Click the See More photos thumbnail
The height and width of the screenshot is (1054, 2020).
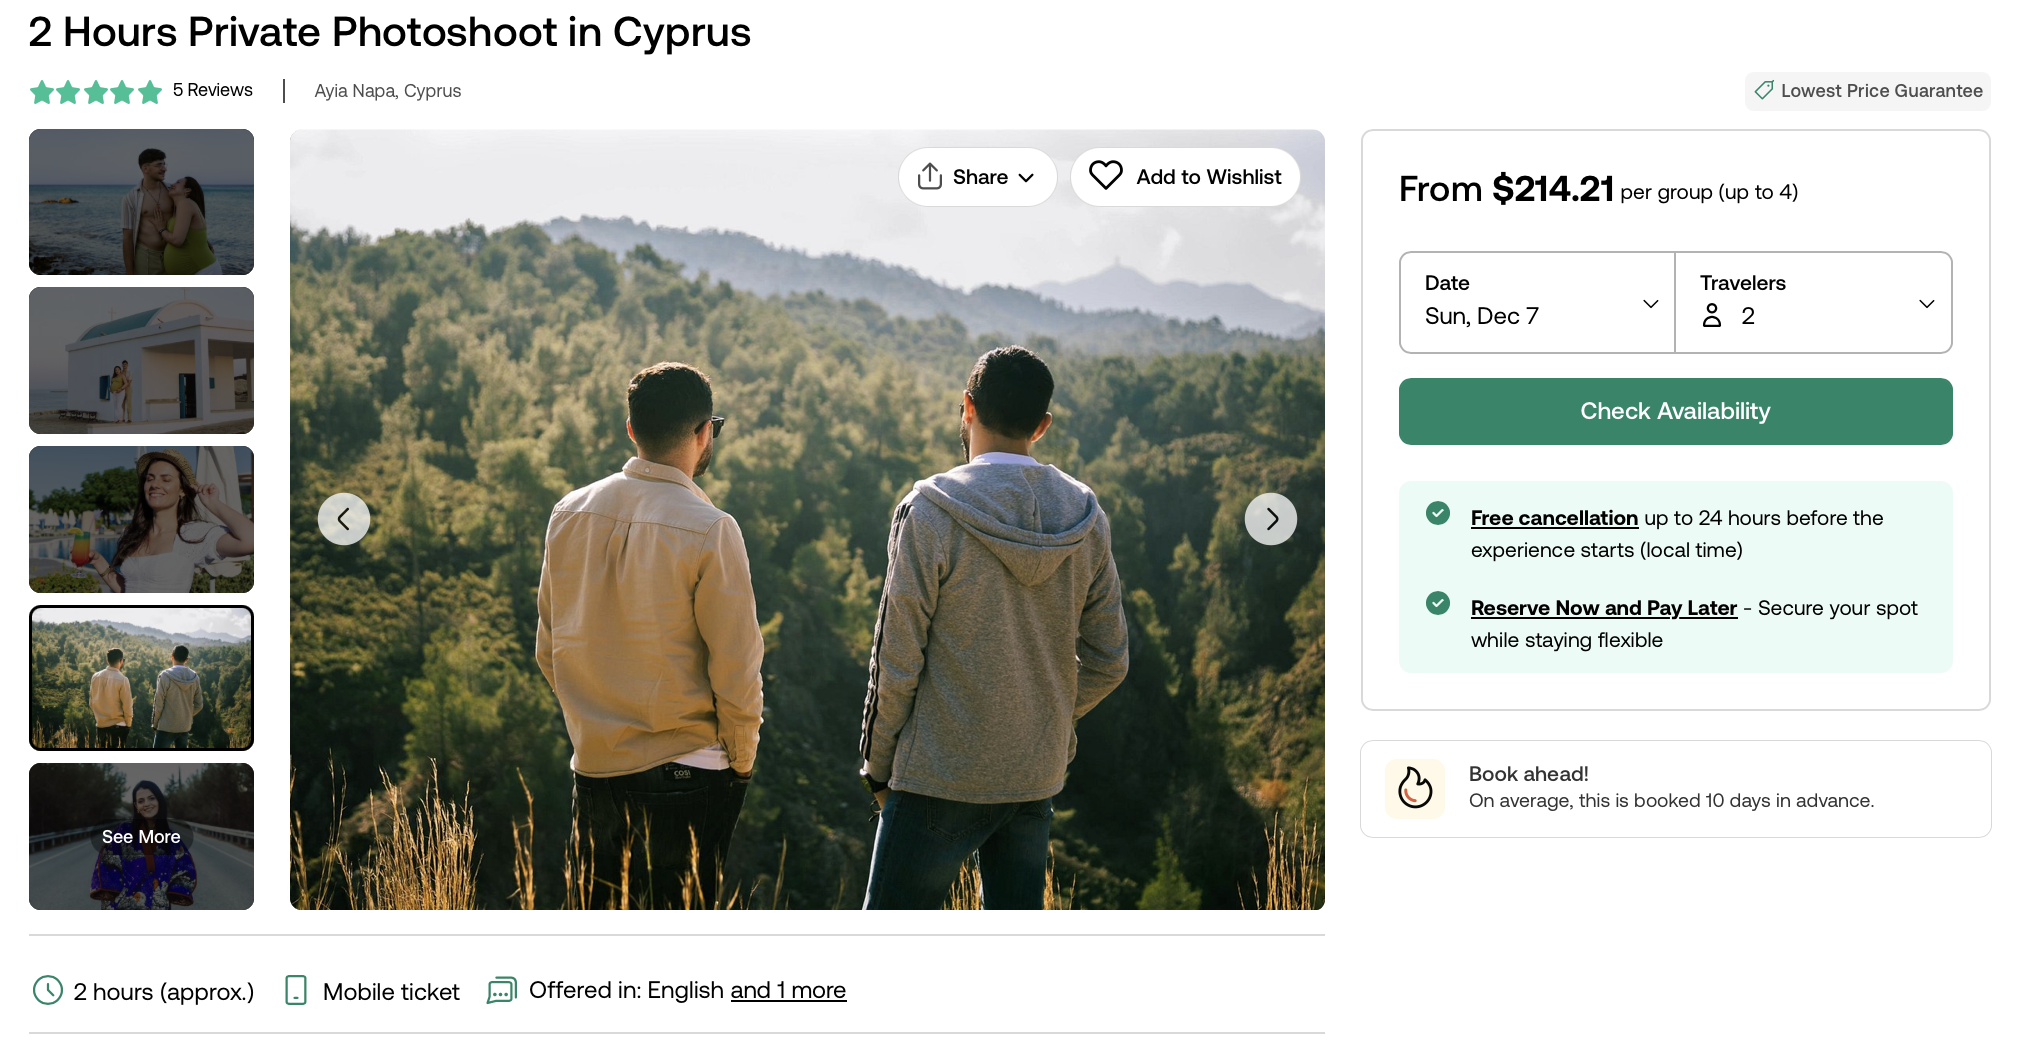click(x=141, y=836)
